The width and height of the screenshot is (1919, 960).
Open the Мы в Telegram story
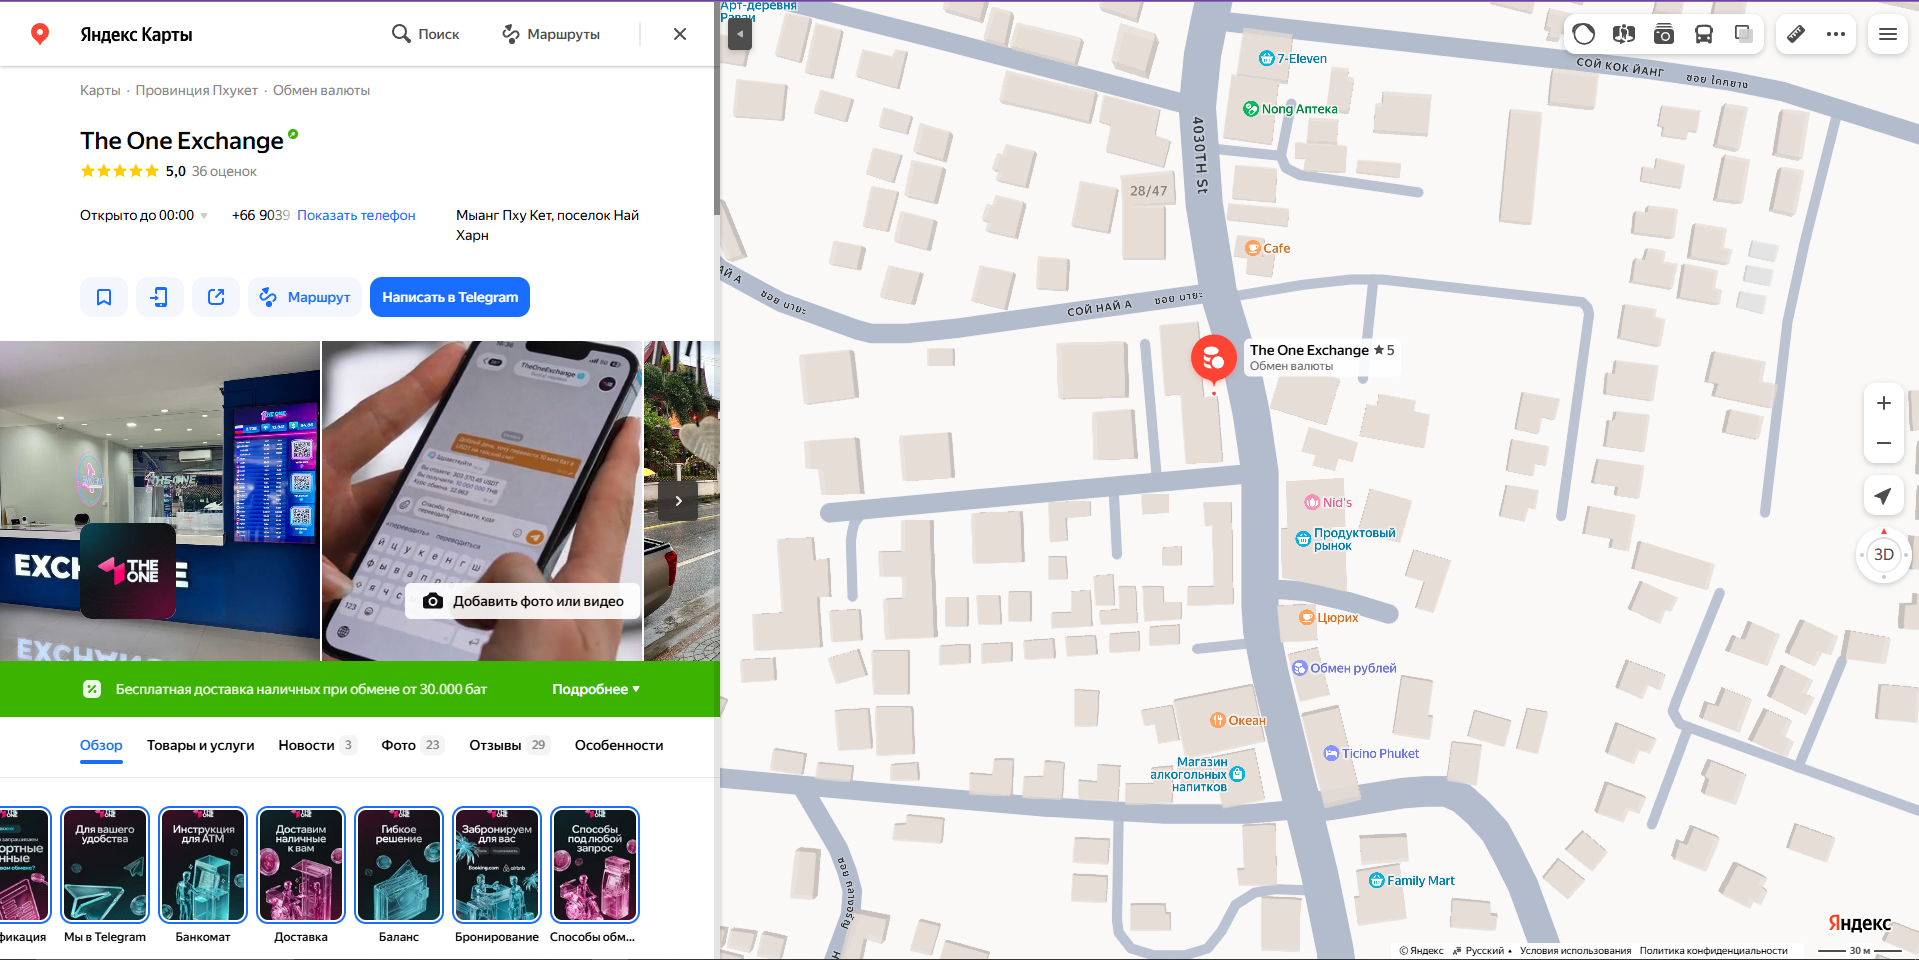[x=105, y=875]
